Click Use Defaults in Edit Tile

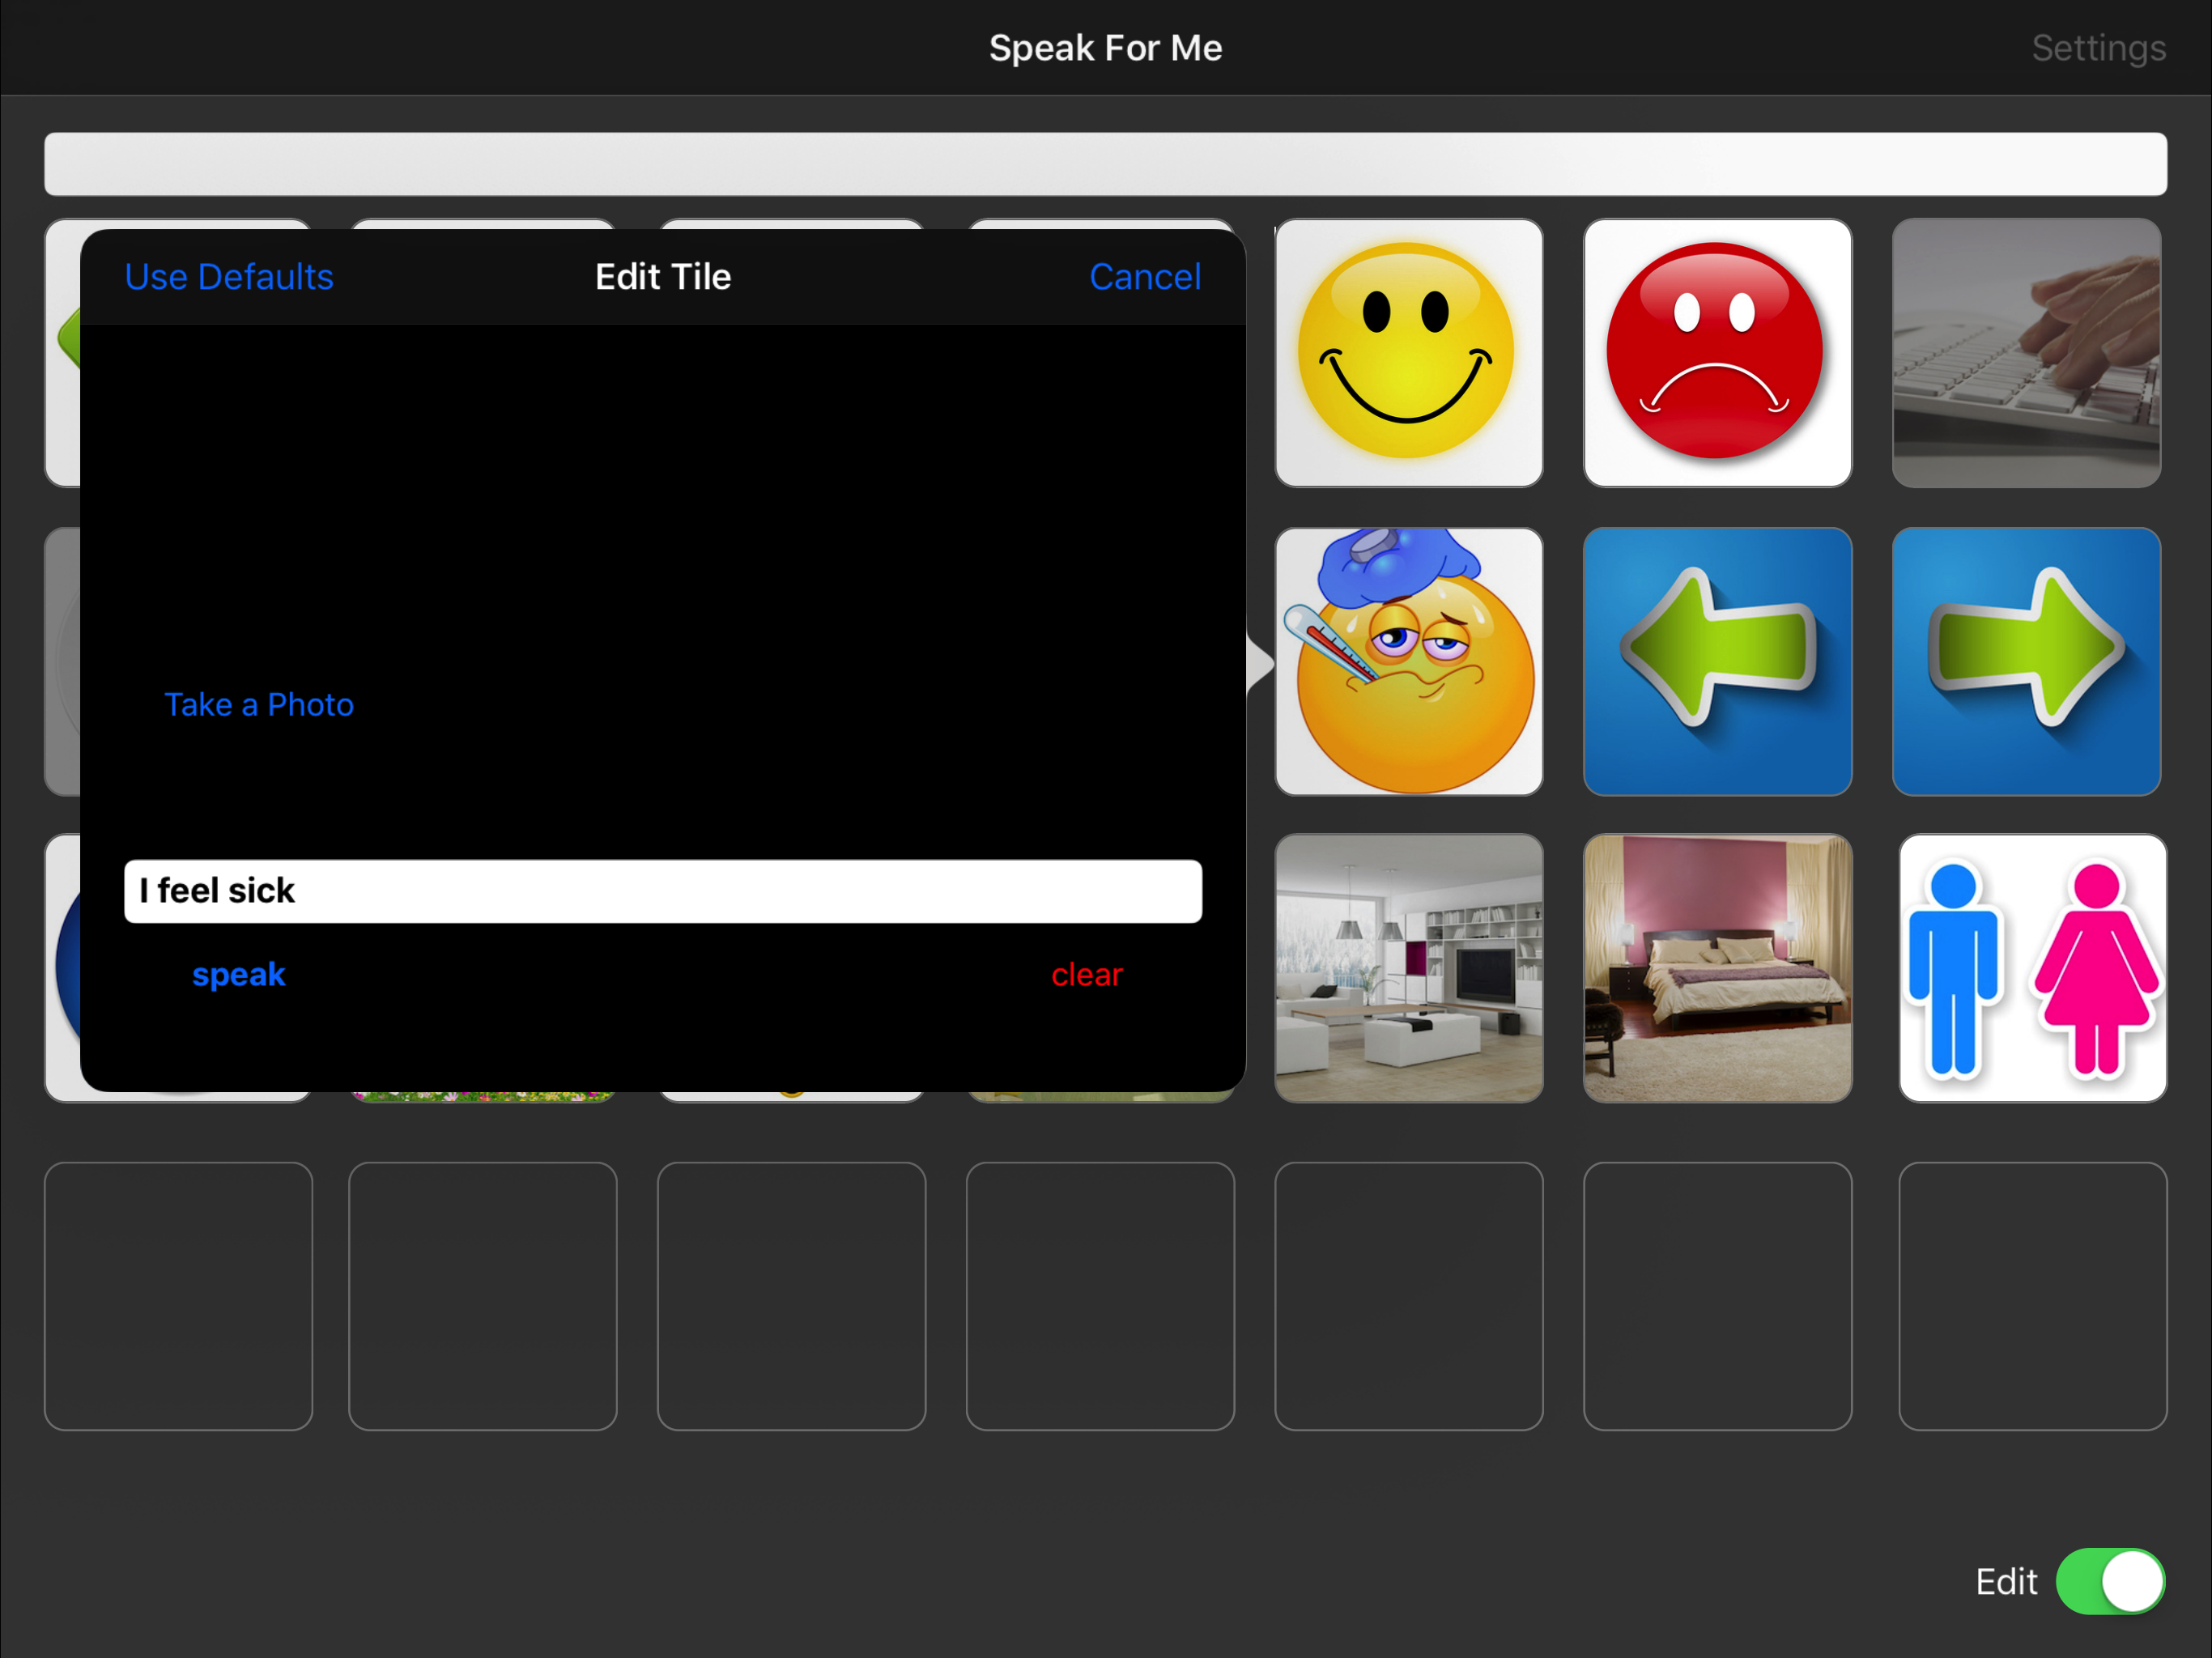229,276
